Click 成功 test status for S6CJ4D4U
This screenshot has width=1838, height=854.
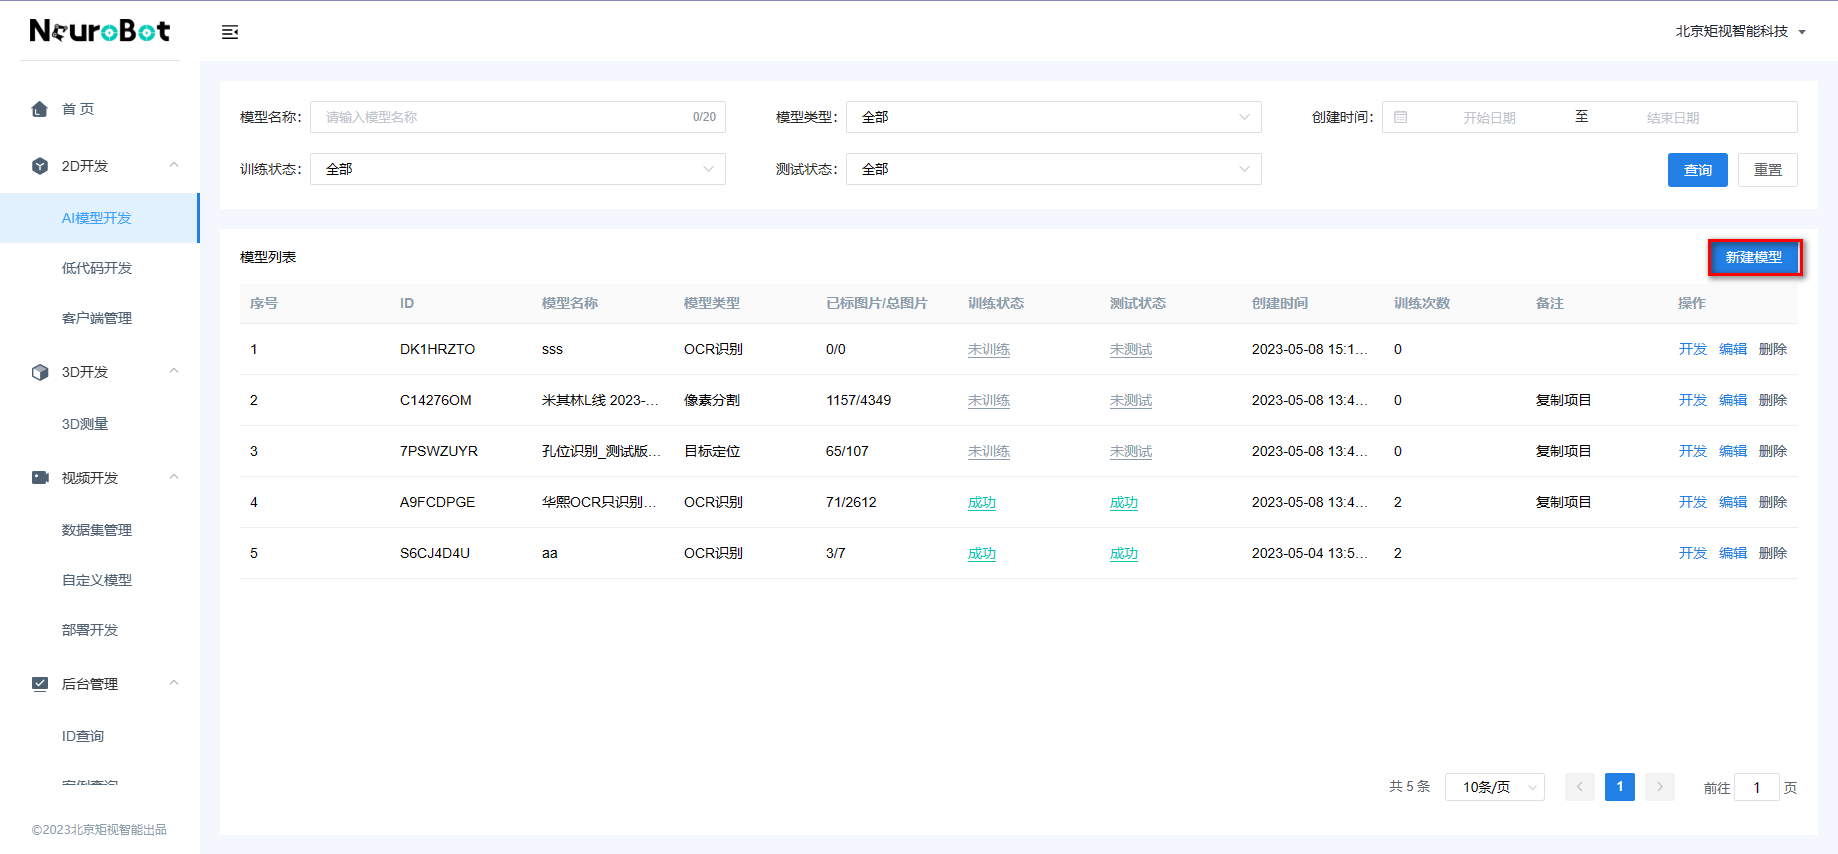[x=1124, y=553]
